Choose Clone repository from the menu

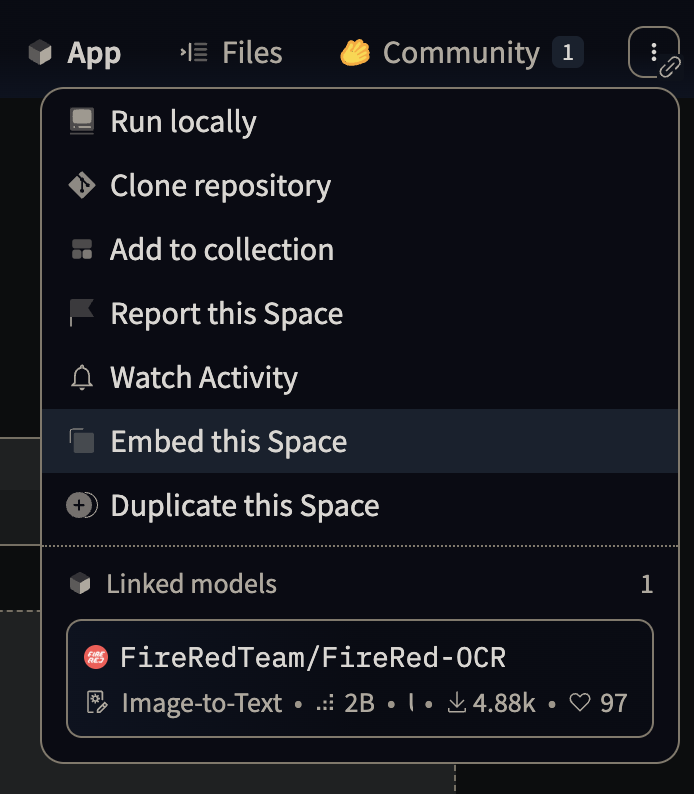click(220, 186)
